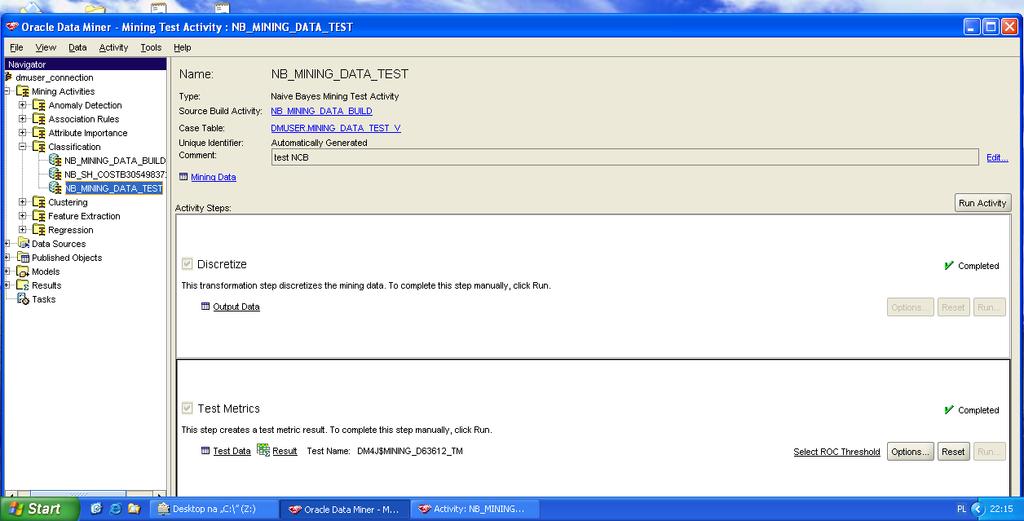Screen dimensions: 1024x521
Task: Open the Tools menu
Action: point(151,48)
